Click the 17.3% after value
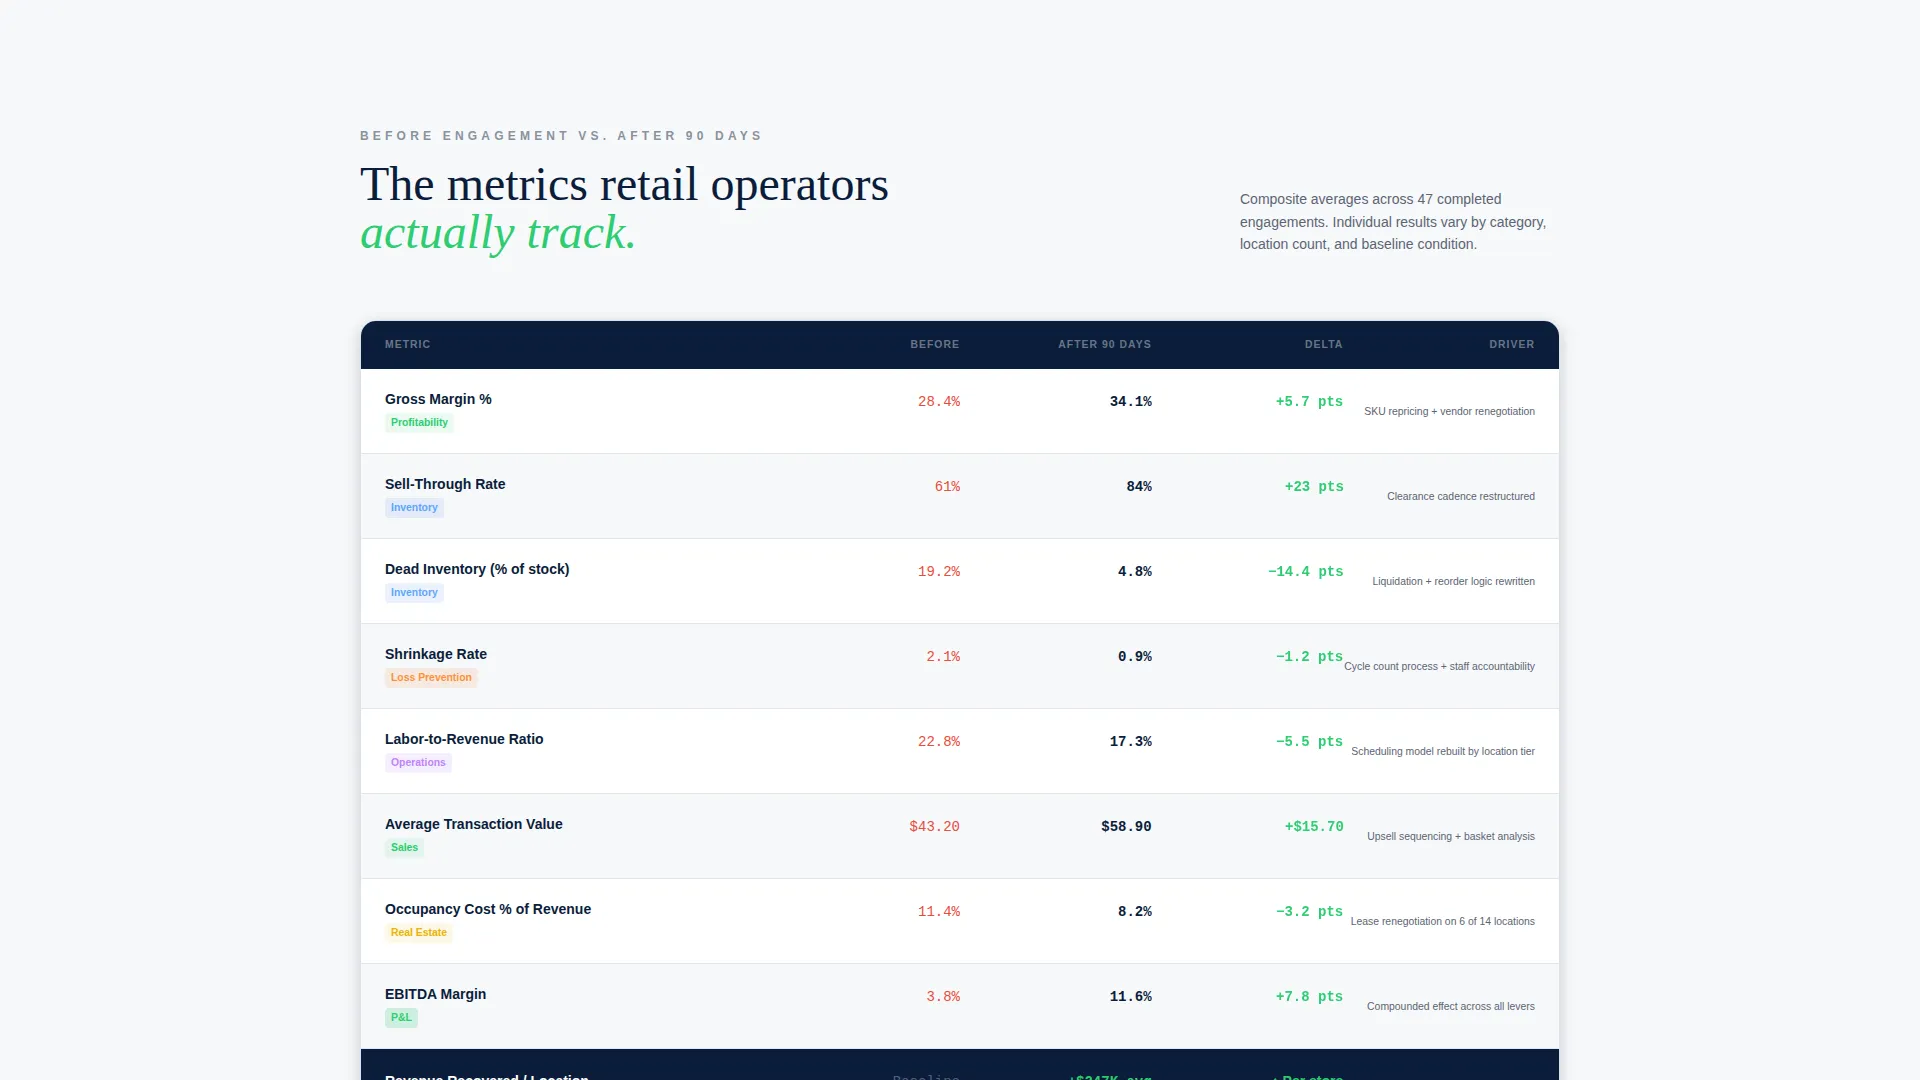The image size is (1920, 1080). pyautogui.click(x=1130, y=742)
